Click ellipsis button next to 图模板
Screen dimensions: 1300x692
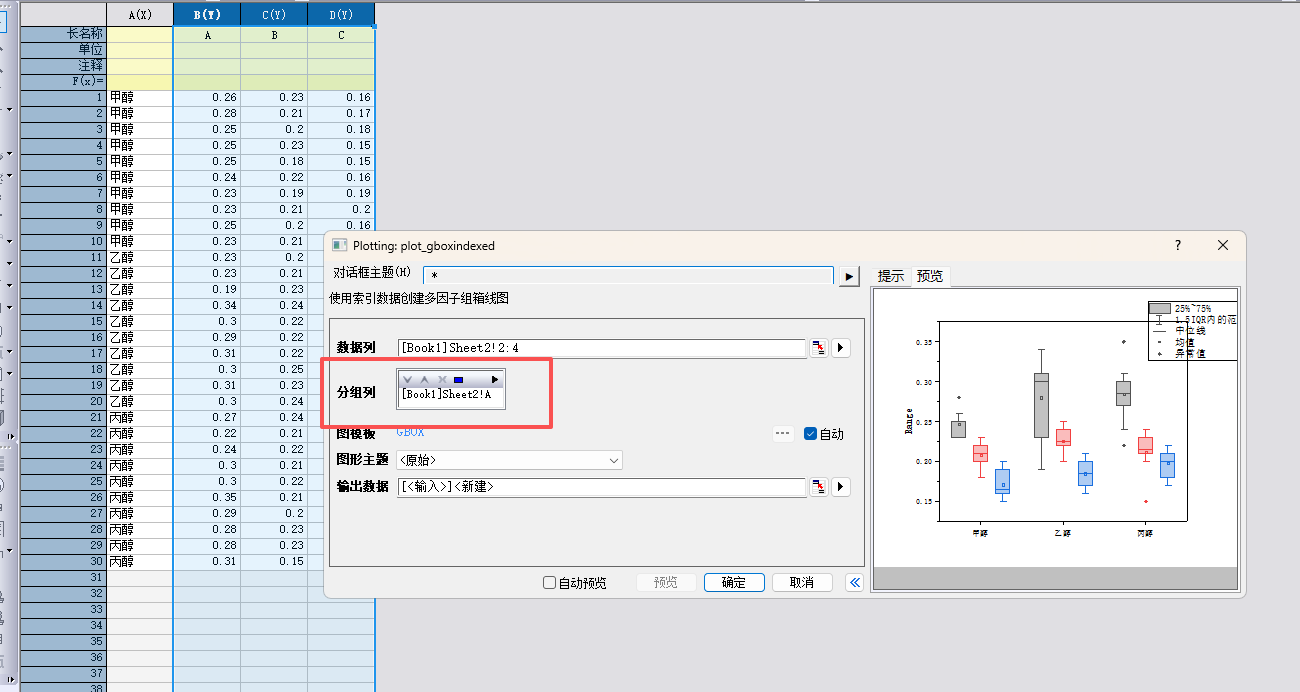tap(783, 433)
